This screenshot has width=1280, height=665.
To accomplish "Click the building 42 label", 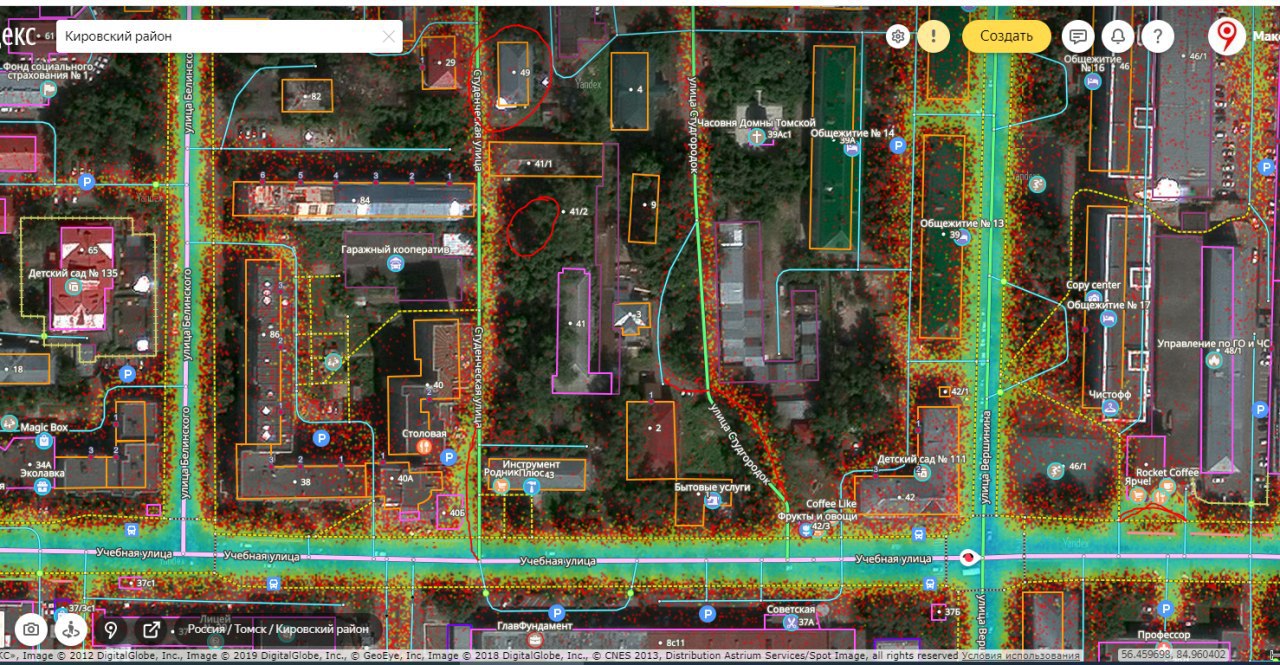I will 909,497.
